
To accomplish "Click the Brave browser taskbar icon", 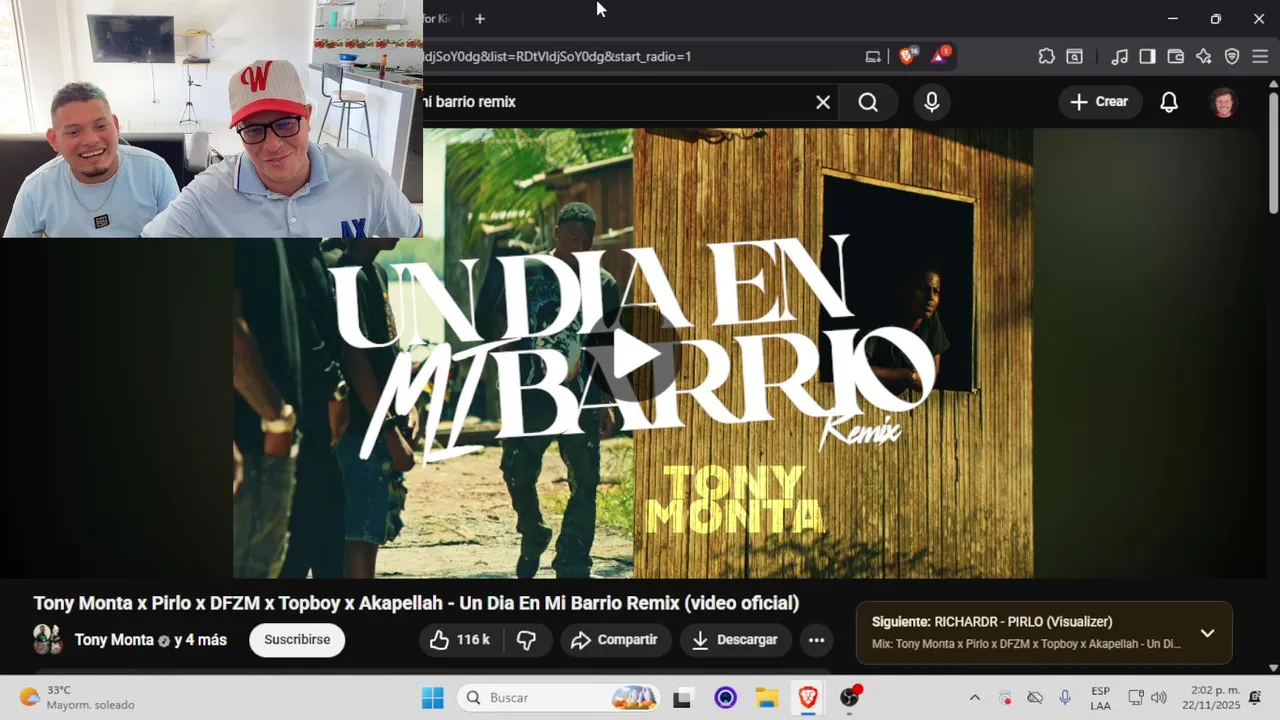I will click(808, 698).
